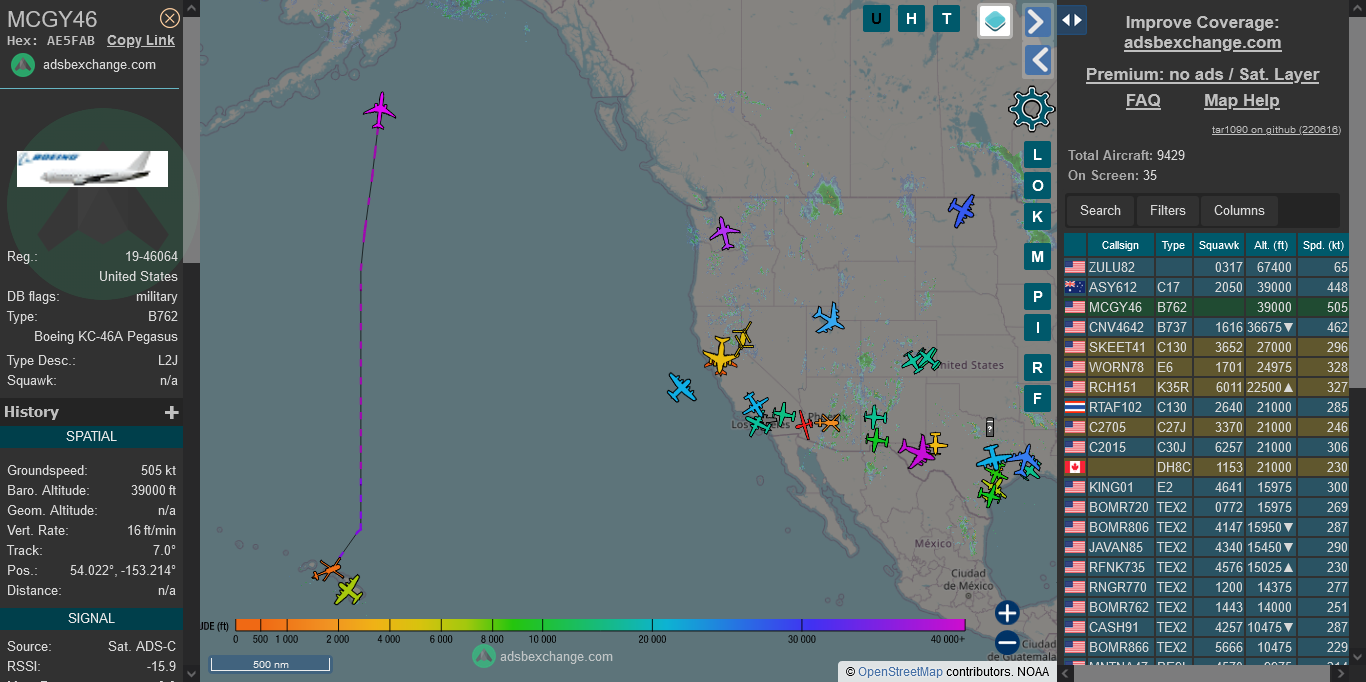Select the purple aircraft over the Pacific Northwest
The image size is (1366, 682).
(x=724, y=233)
